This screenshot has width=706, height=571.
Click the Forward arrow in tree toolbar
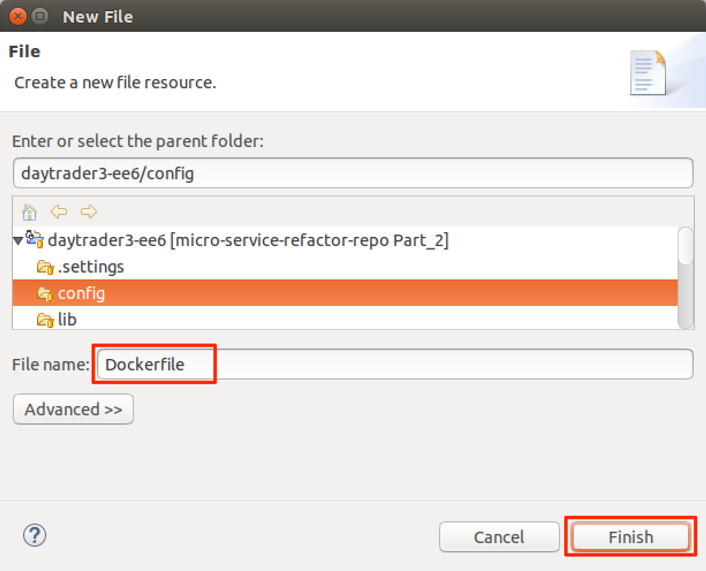point(89,212)
